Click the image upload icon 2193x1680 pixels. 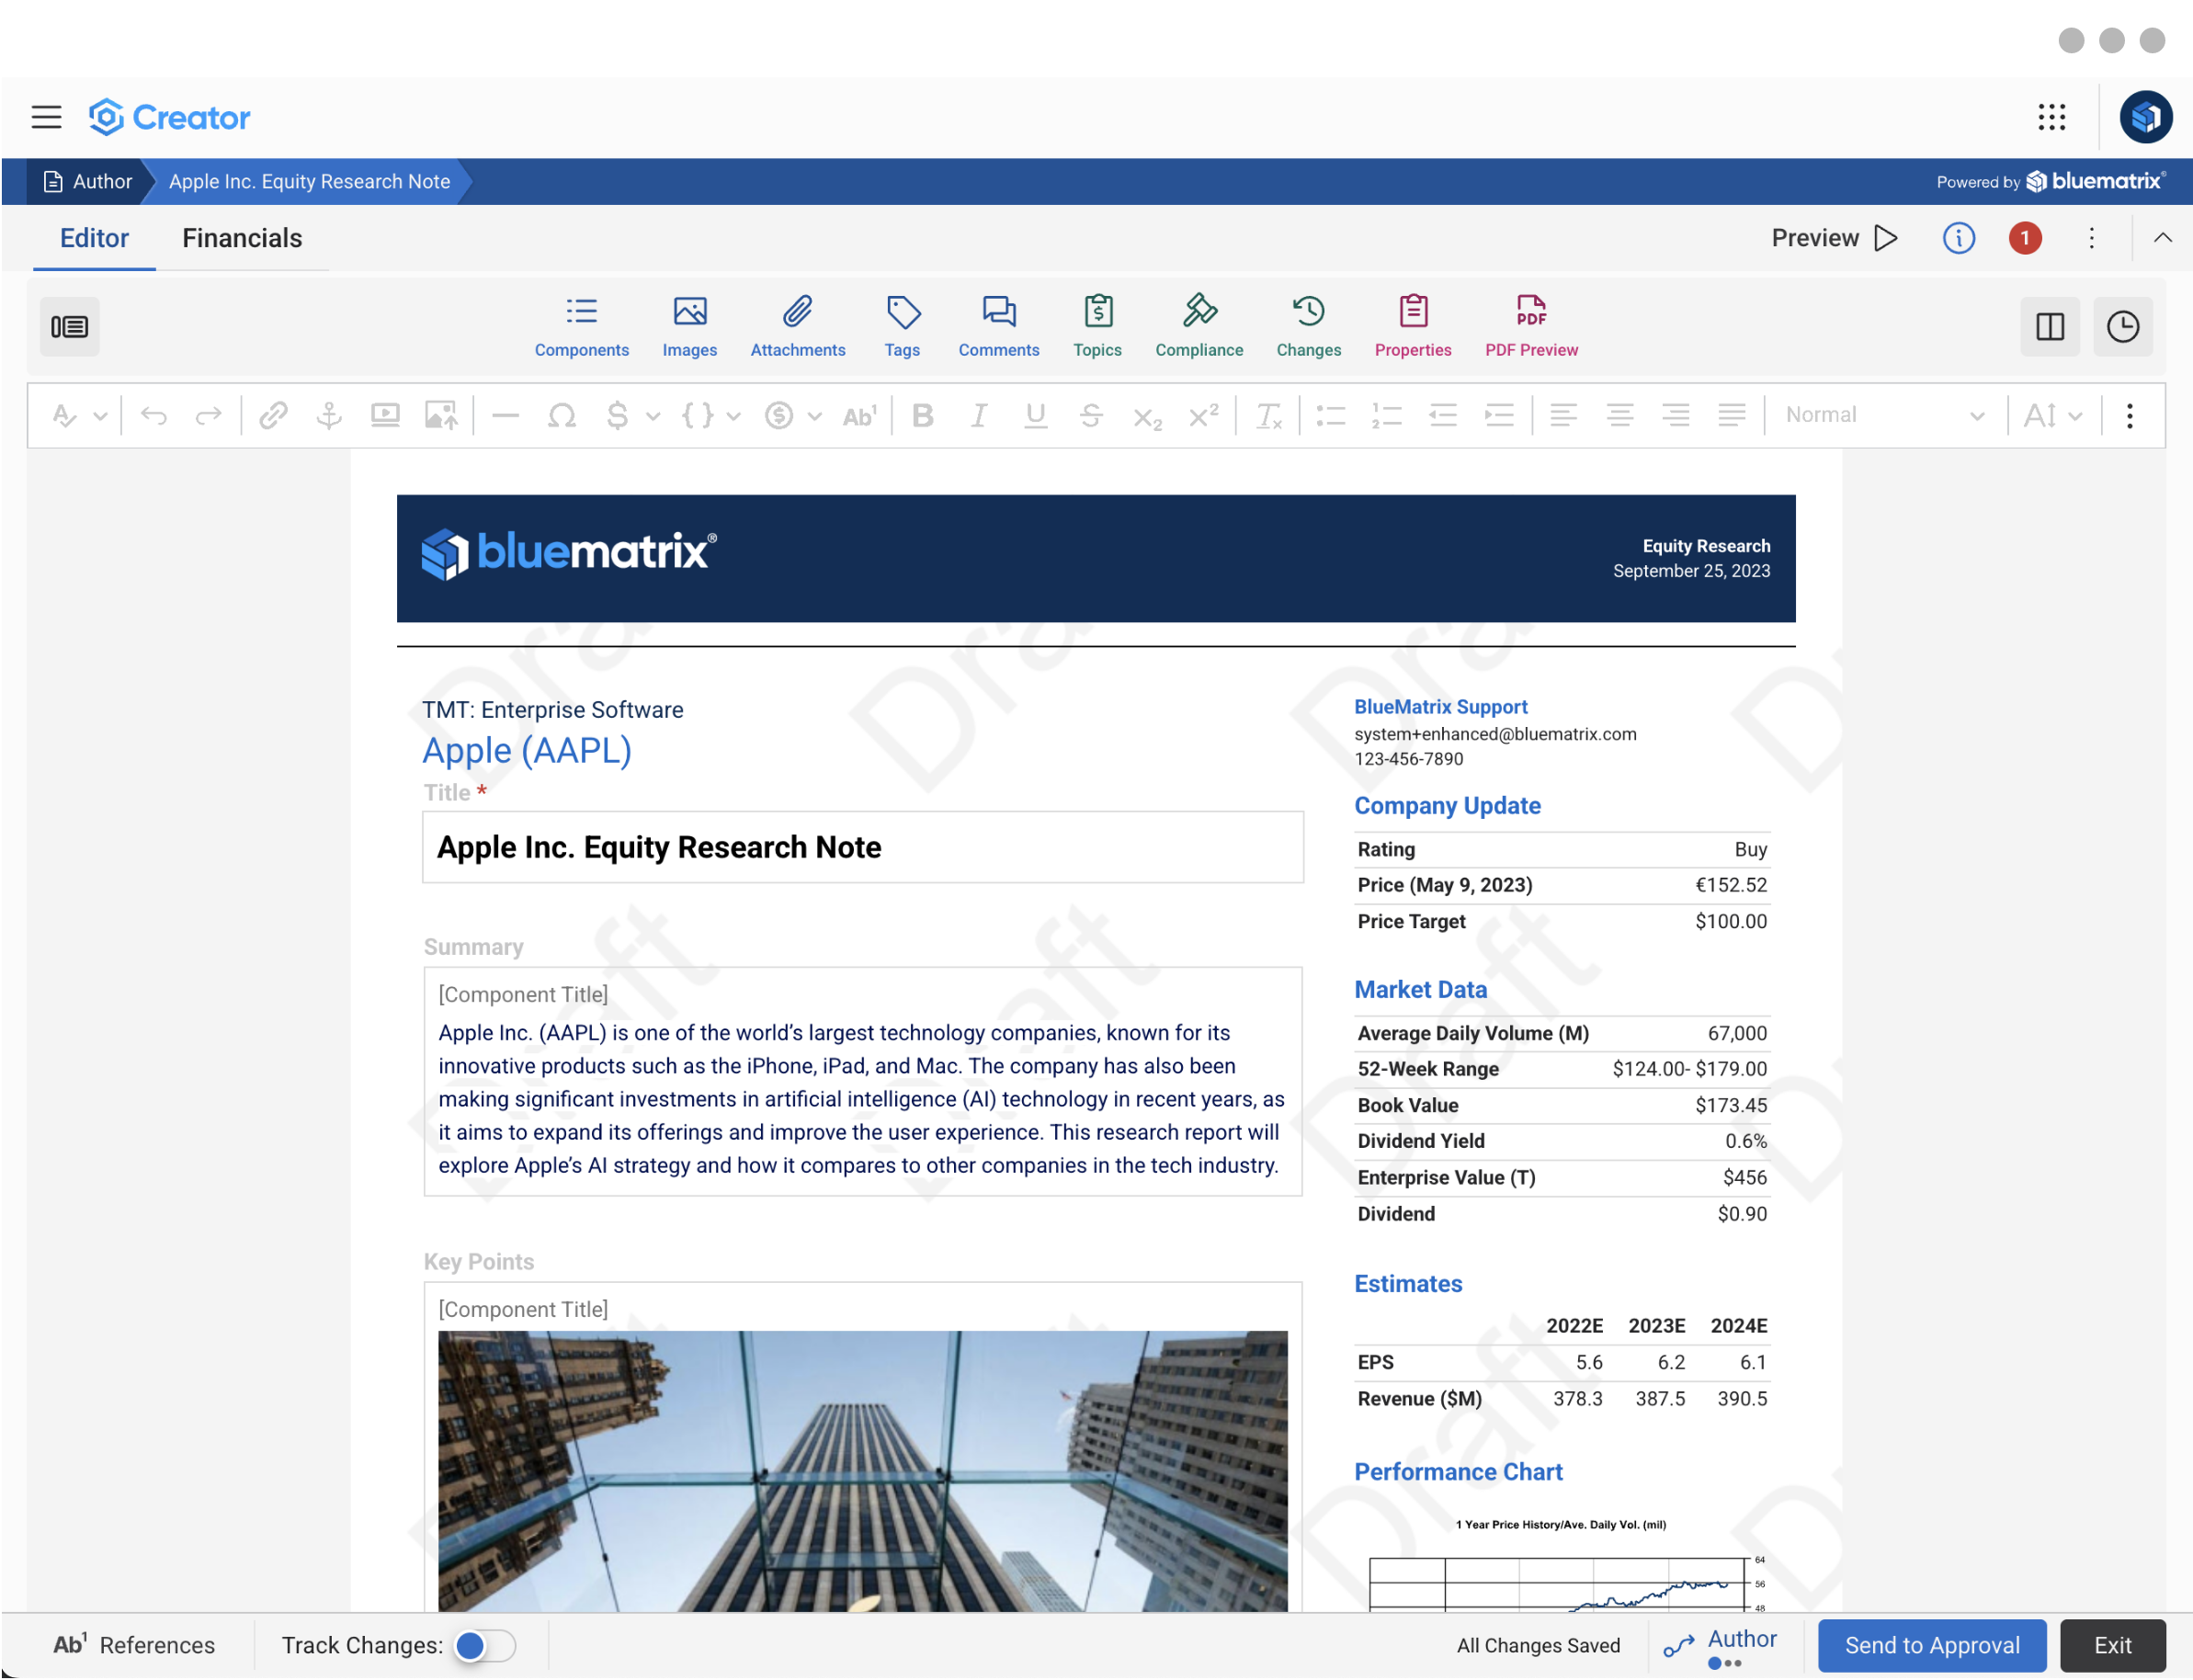[441, 415]
